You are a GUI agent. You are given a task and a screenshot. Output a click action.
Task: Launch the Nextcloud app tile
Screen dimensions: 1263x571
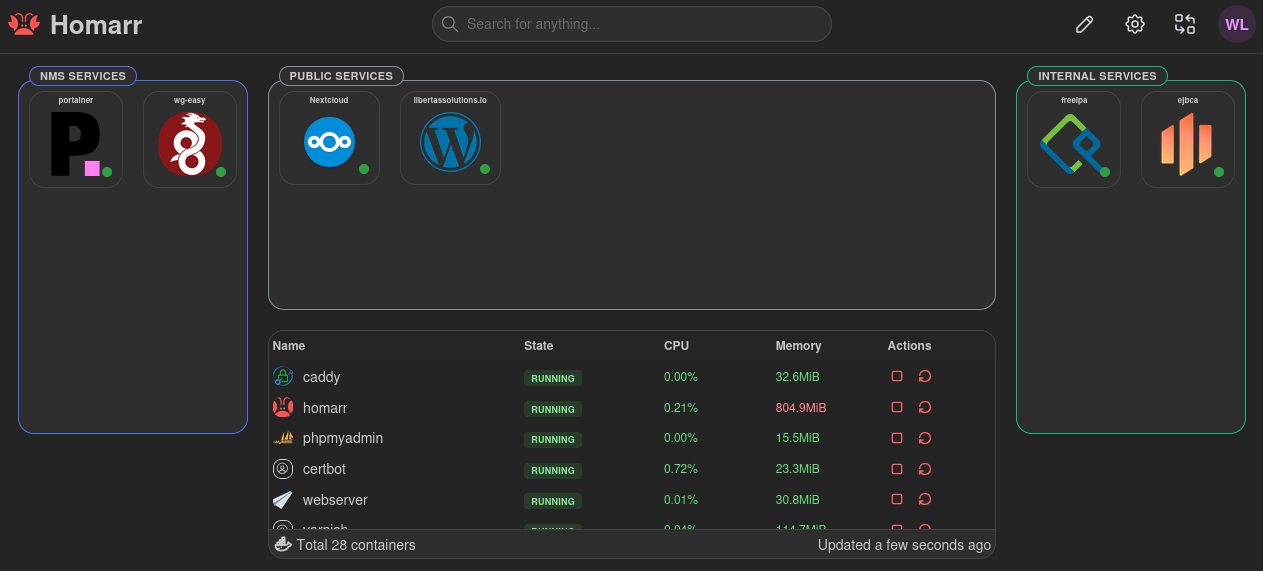click(x=329, y=138)
